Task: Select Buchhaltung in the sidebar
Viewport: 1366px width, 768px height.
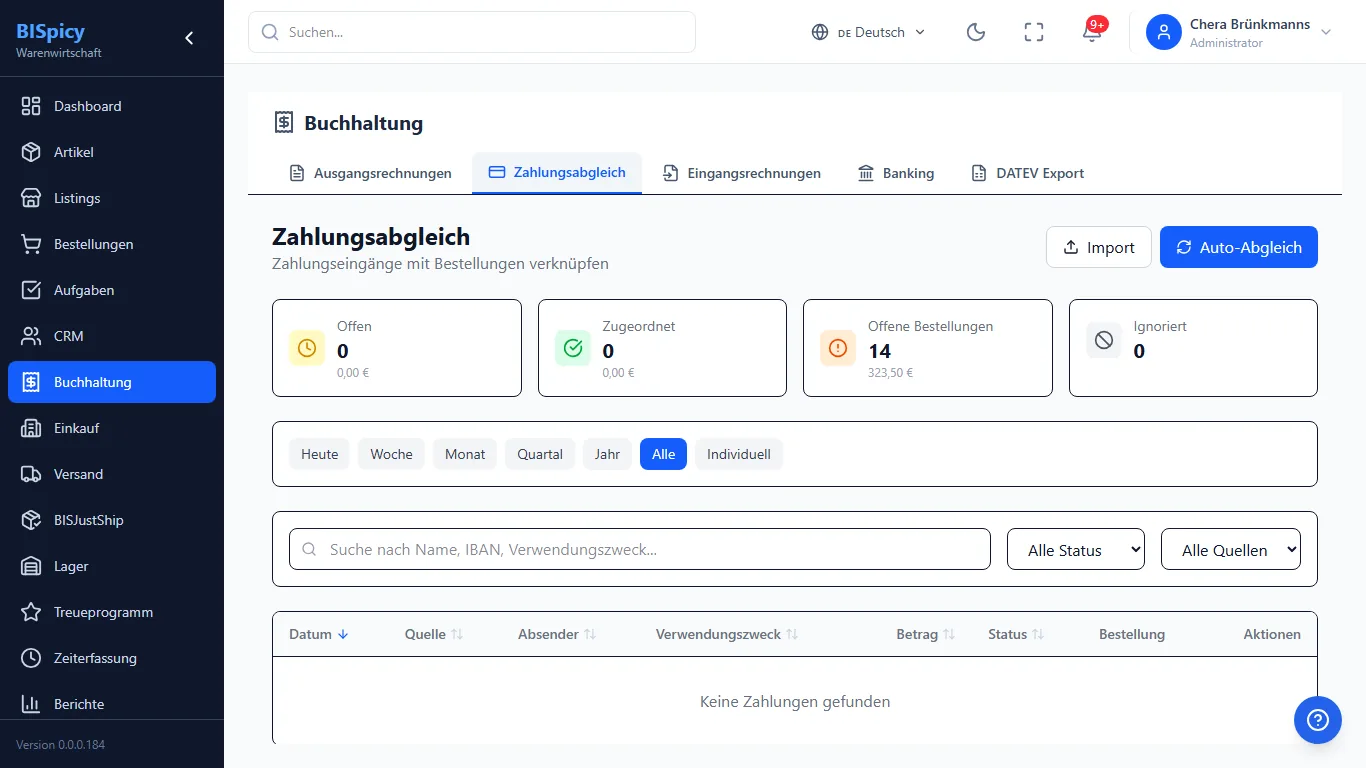Action: pos(112,382)
